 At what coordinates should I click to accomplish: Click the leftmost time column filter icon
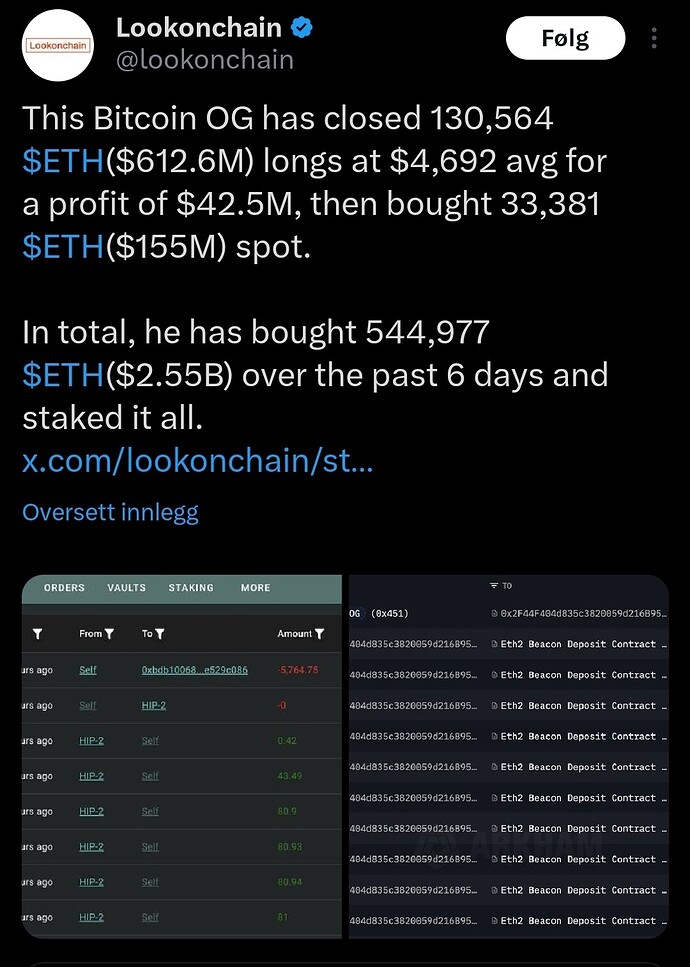[38, 634]
